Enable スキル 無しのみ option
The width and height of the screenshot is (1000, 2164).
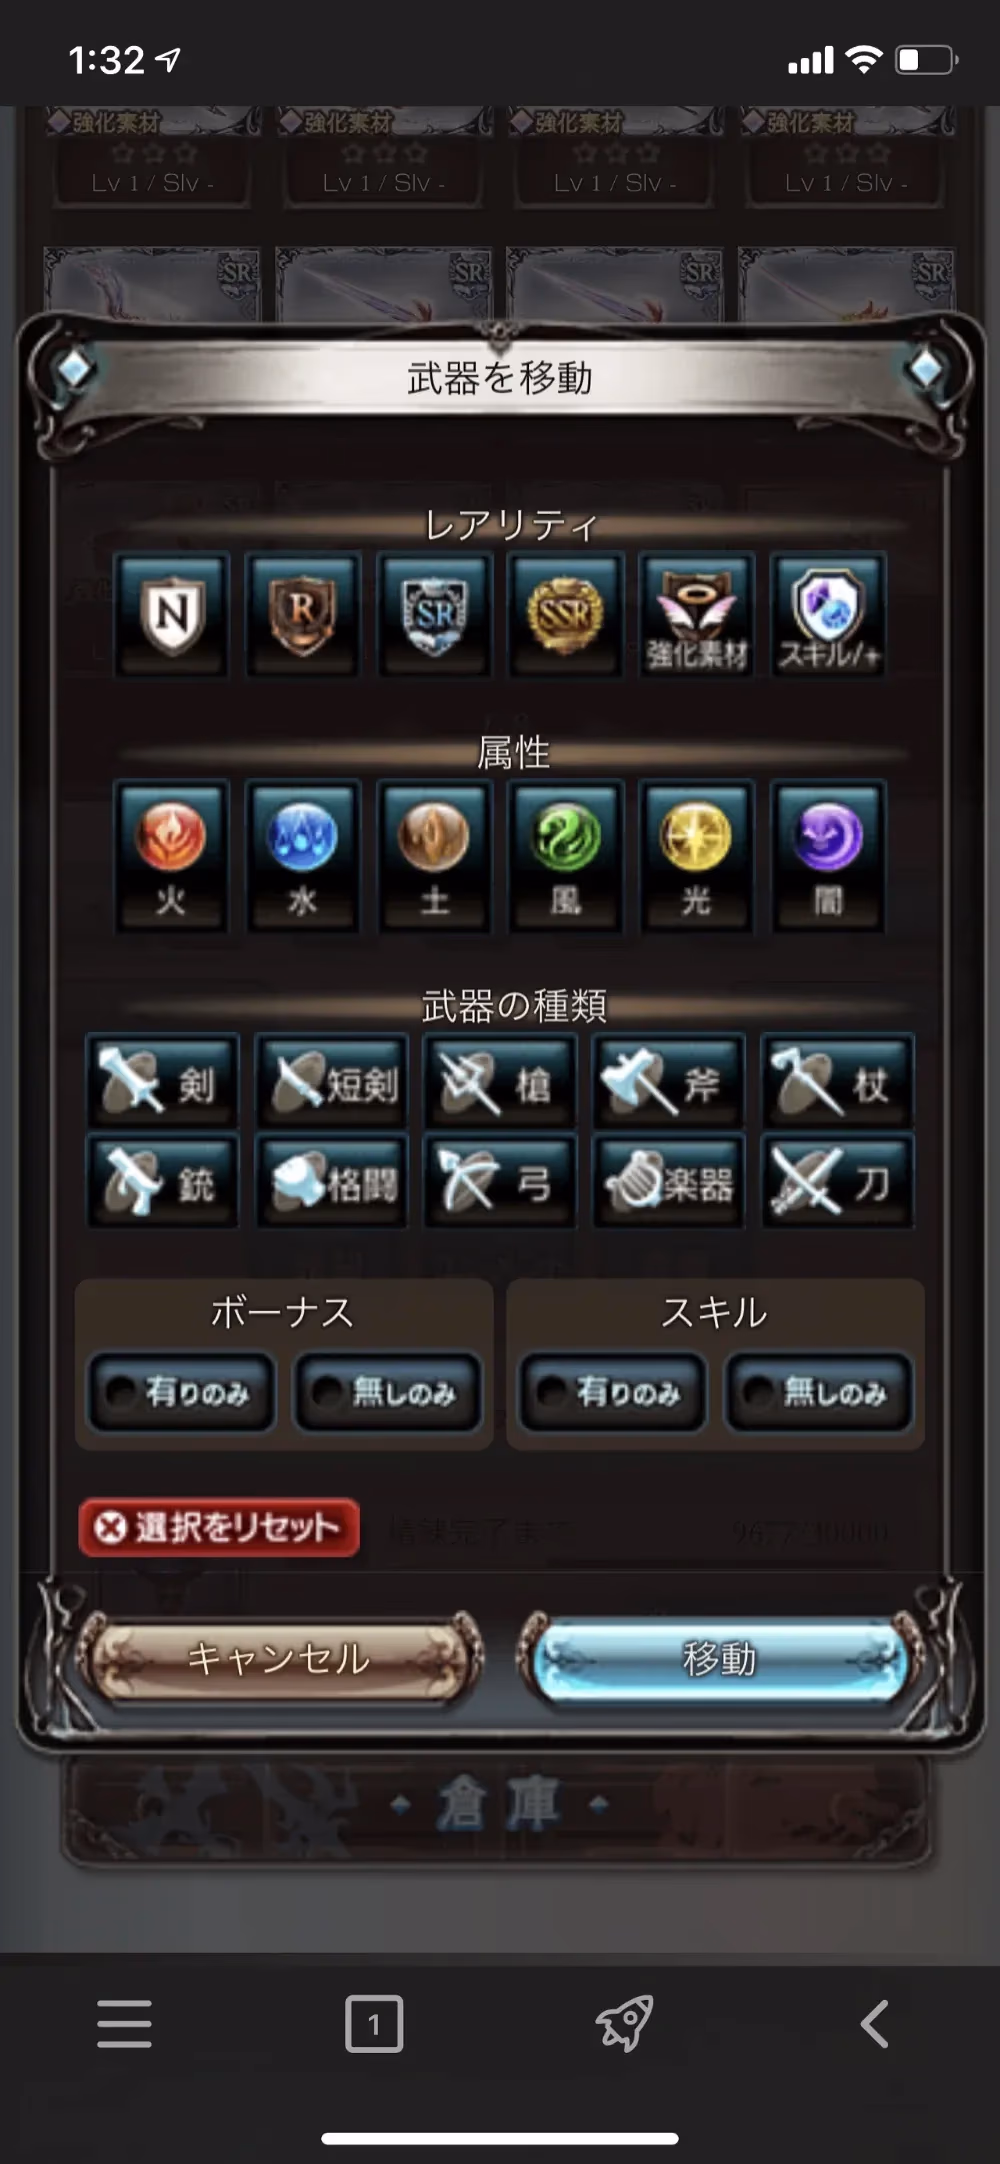pyautogui.click(x=819, y=1392)
